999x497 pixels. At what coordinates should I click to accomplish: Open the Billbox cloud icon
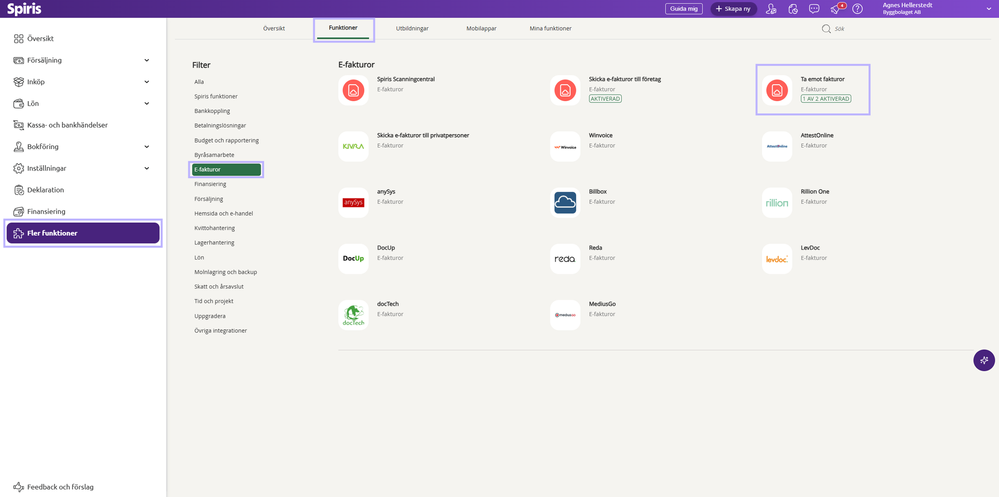(x=565, y=203)
